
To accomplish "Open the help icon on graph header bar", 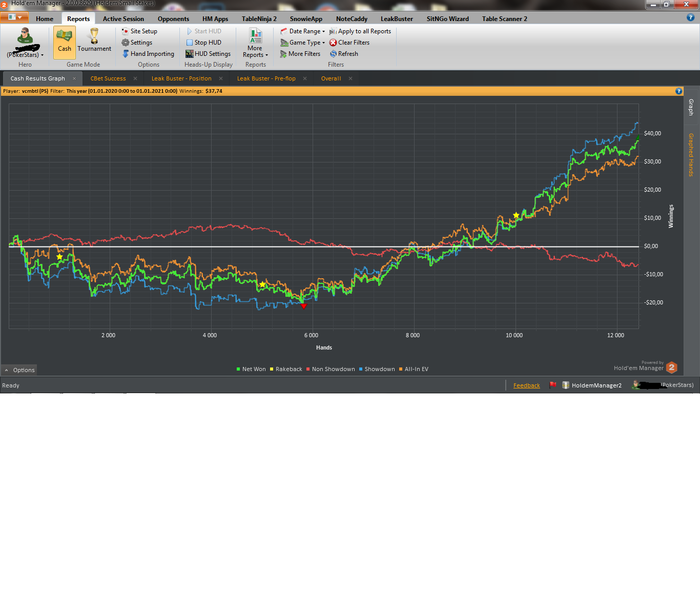I will pyautogui.click(x=679, y=91).
